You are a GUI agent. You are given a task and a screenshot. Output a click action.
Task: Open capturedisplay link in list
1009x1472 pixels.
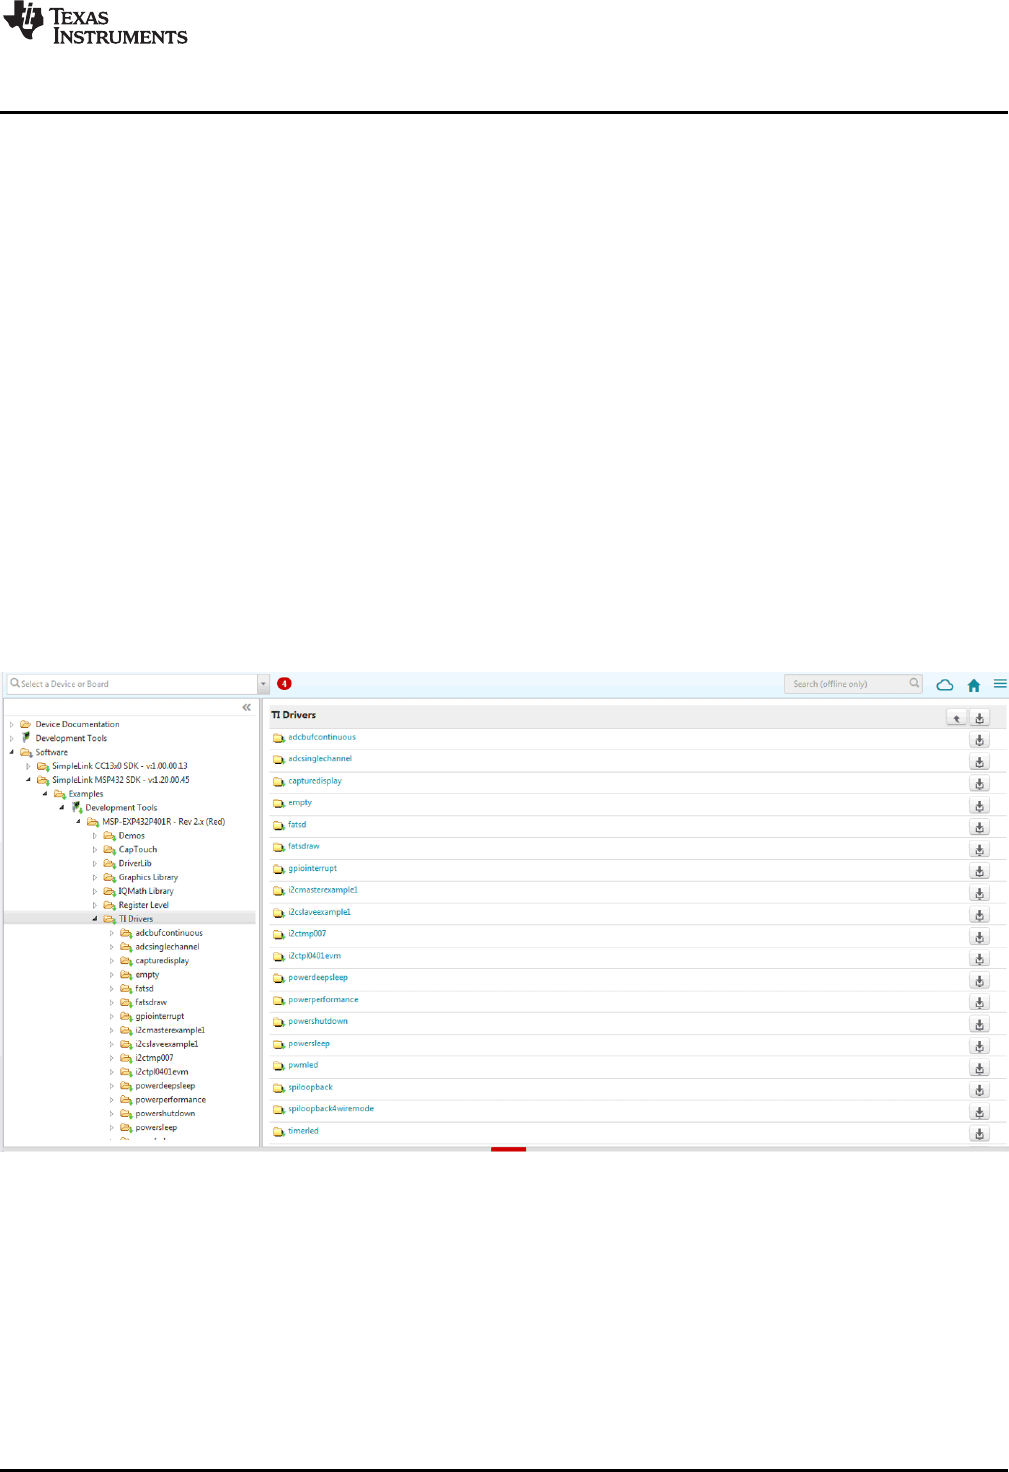click(315, 781)
